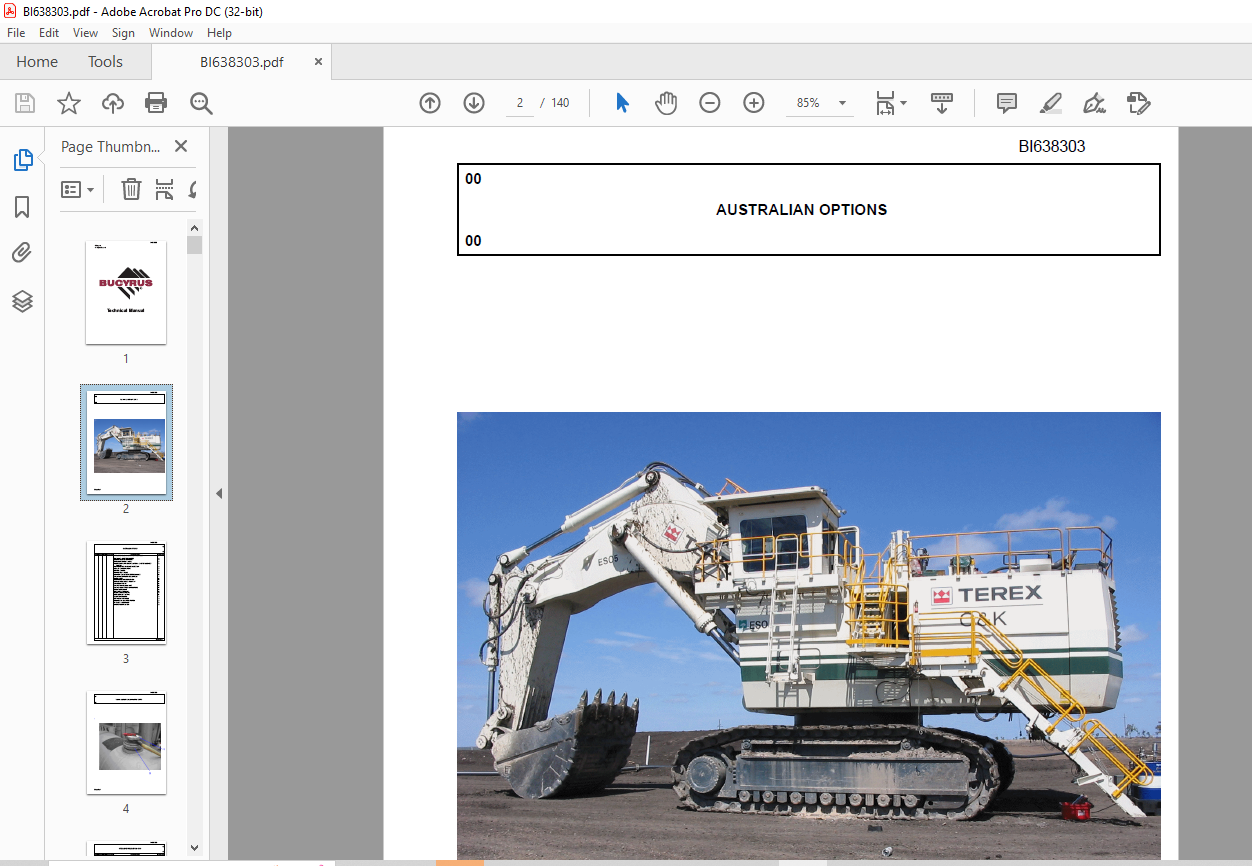Image resolution: width=1252 pixels, height=866 pixels.
Task: Click the fit page scrolling icon
Action: coord(885,103)
